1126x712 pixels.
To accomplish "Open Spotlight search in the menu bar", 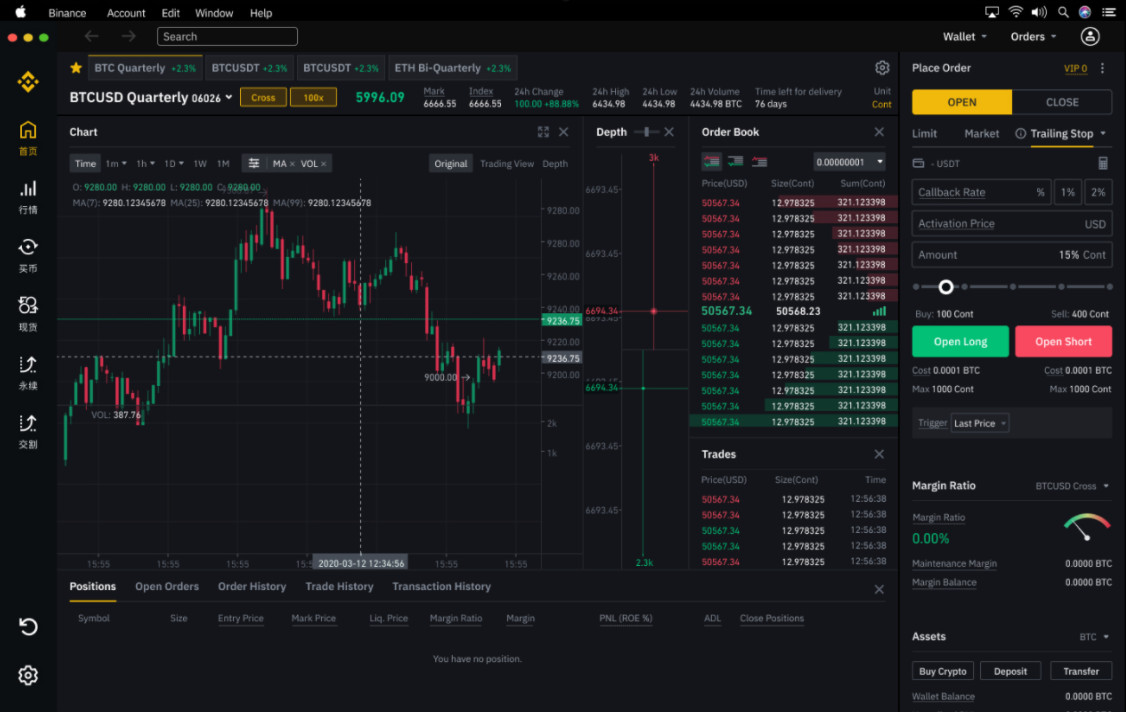I will (x=1064, y=12).
